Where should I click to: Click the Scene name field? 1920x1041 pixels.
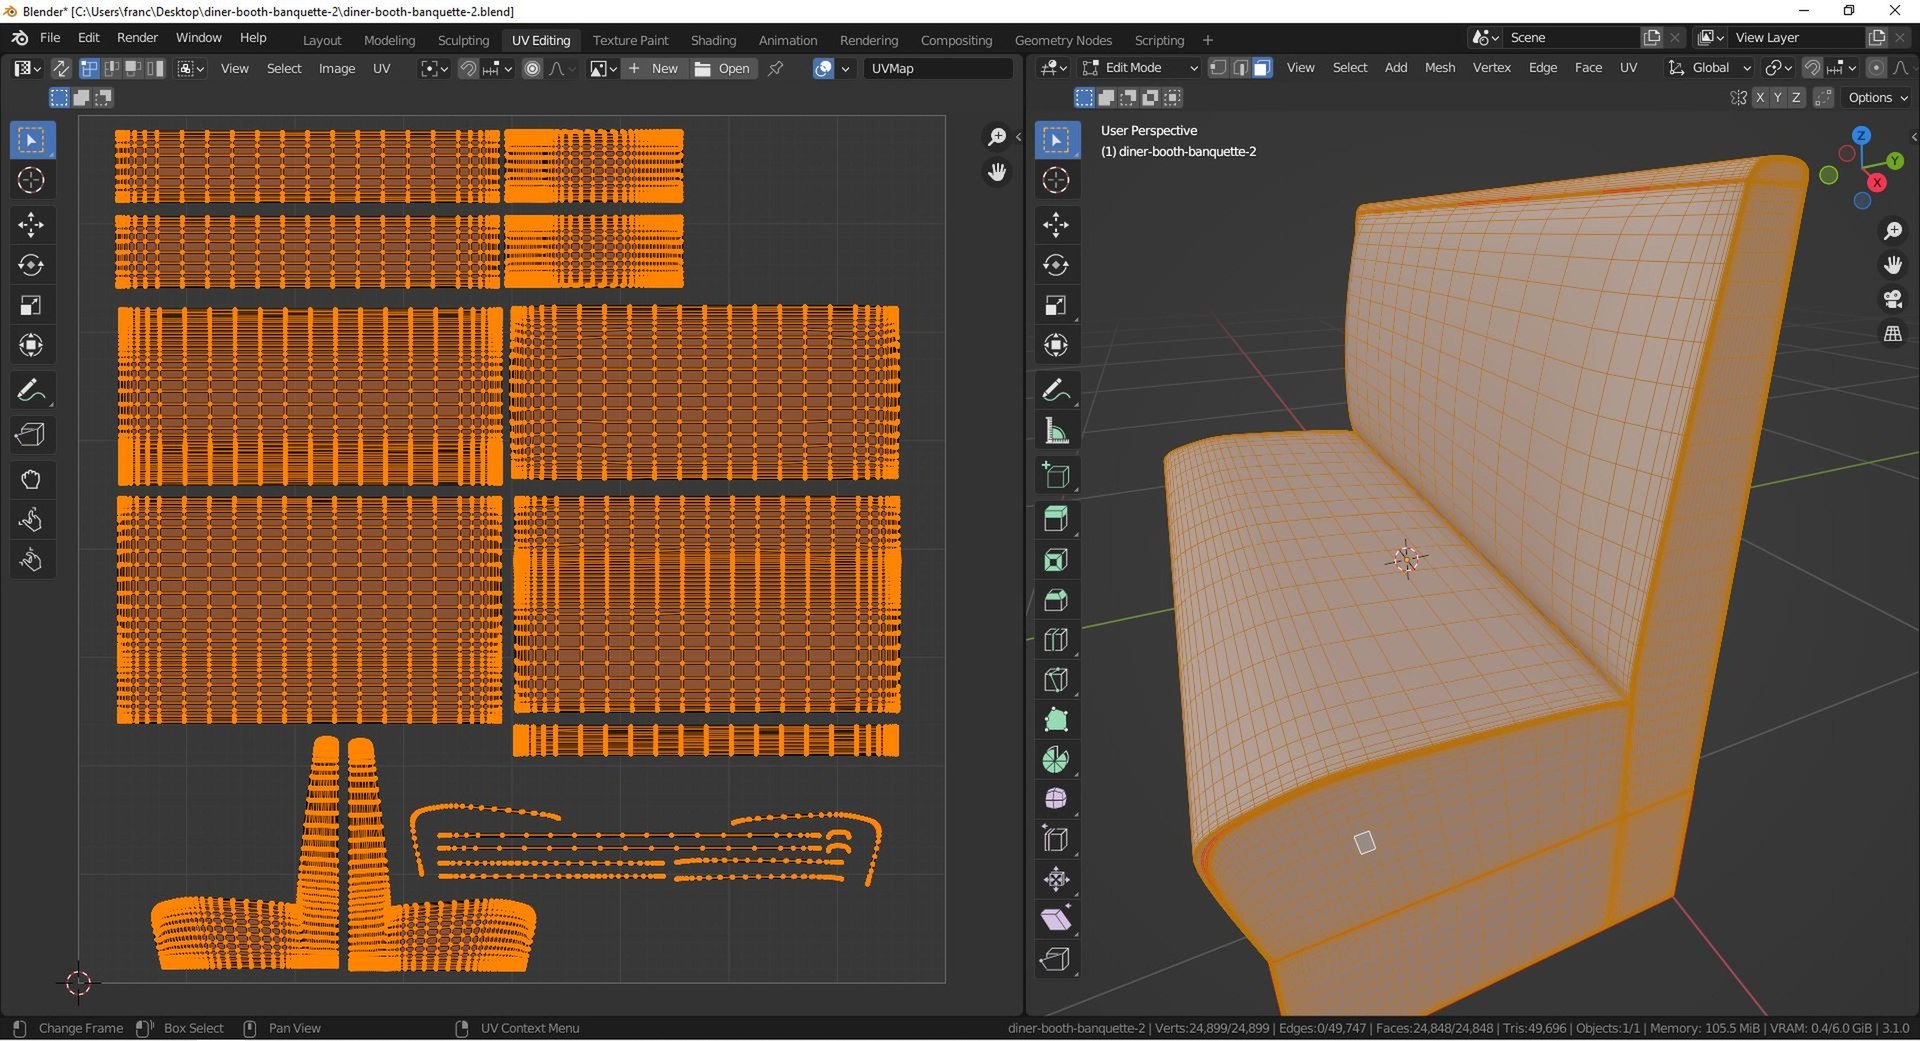click(1572, 37)
